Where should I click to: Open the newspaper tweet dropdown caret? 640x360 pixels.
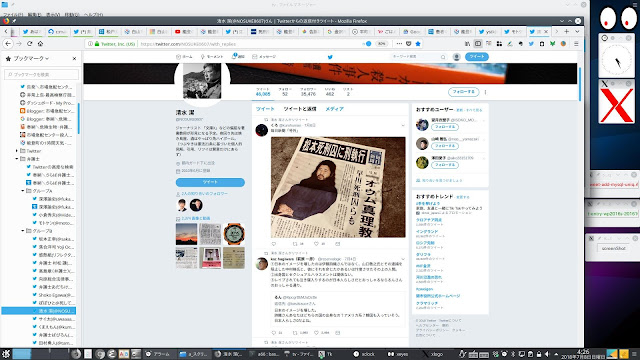click(x=403, y=125)
